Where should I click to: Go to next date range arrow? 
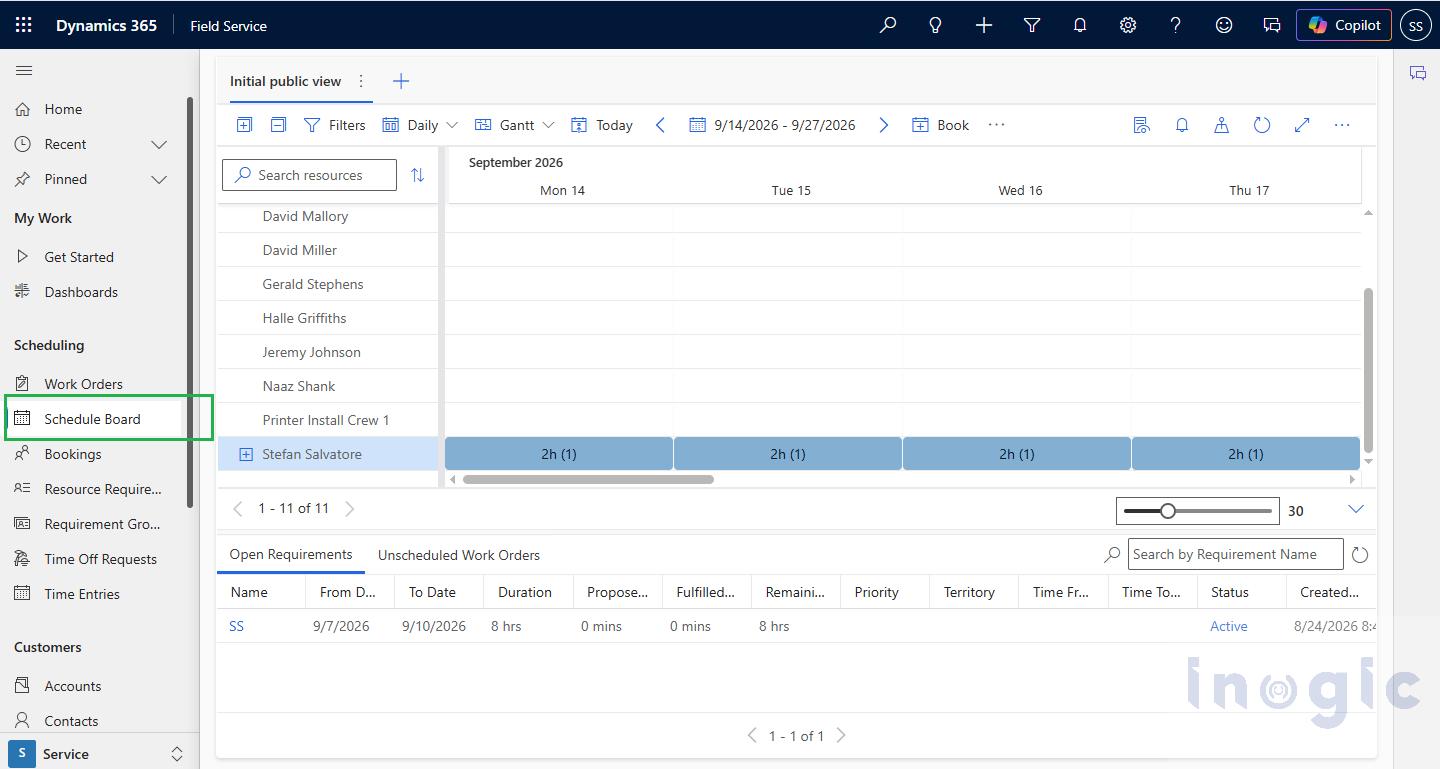(883, 125)
